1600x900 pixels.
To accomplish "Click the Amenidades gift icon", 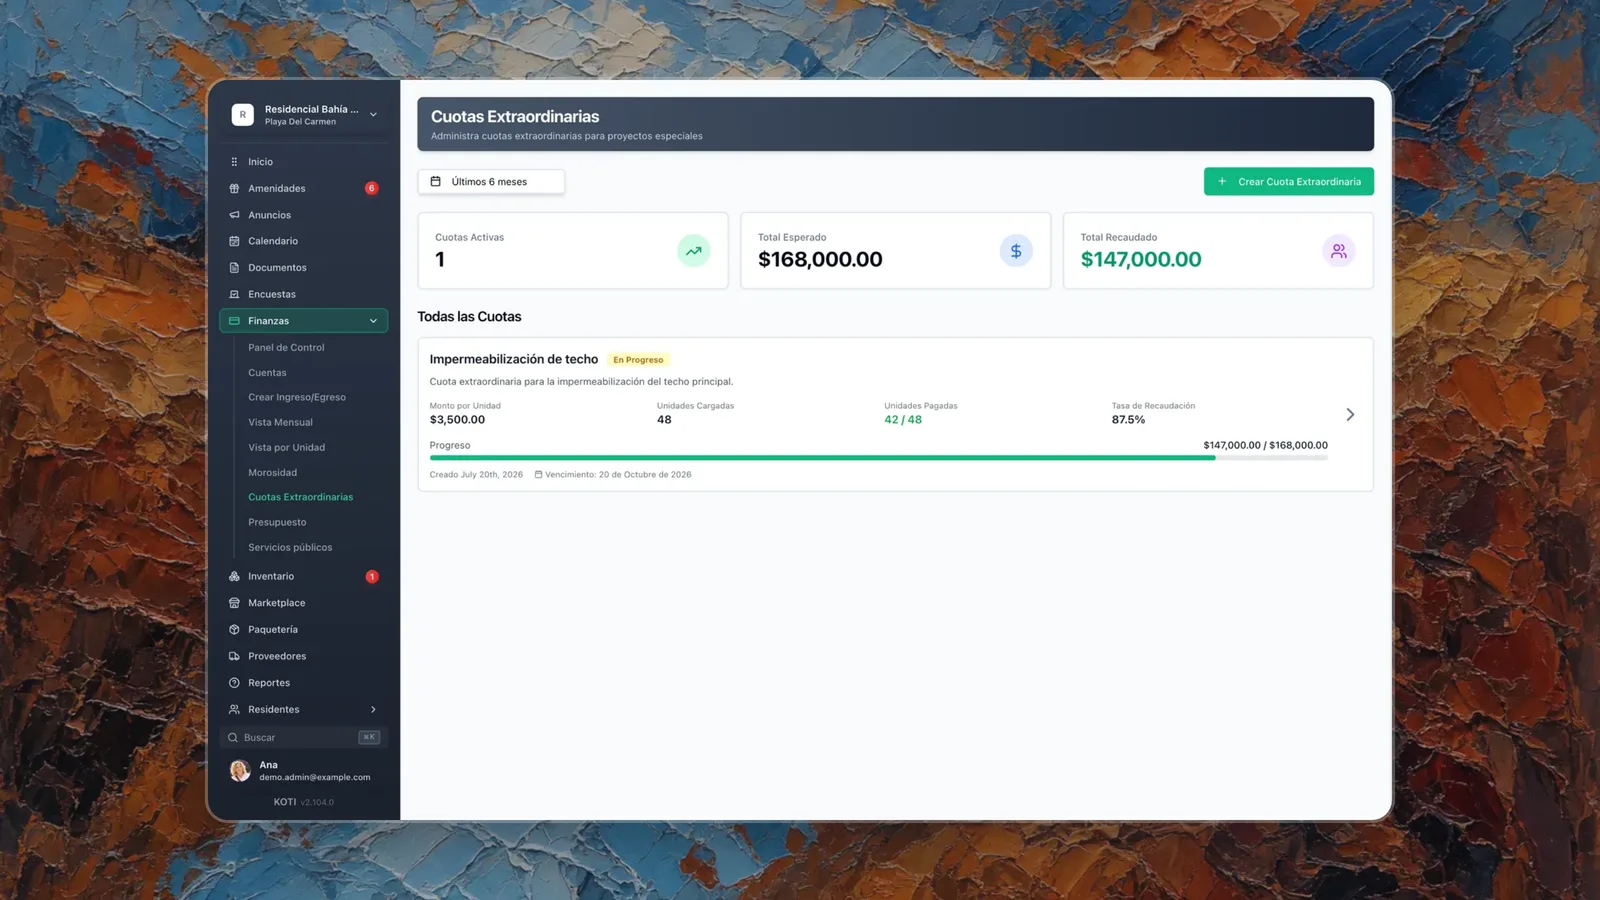I will (x=234, y=188).
